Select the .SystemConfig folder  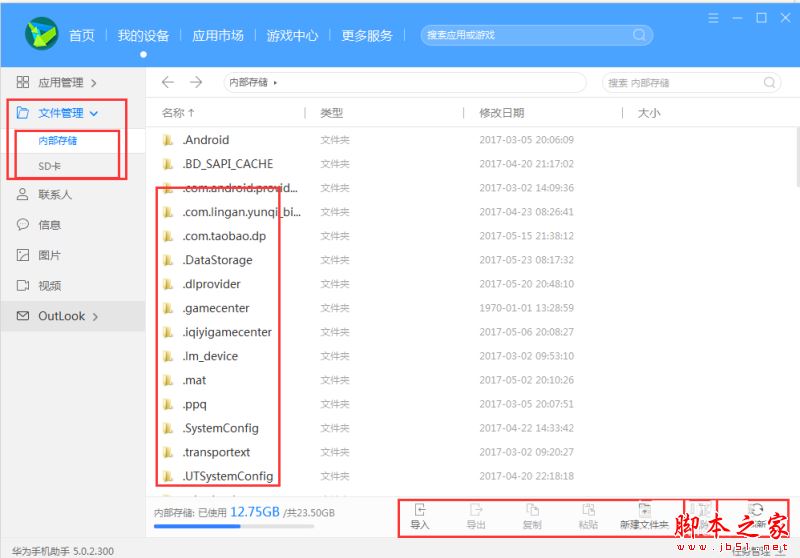pos(220,428)
